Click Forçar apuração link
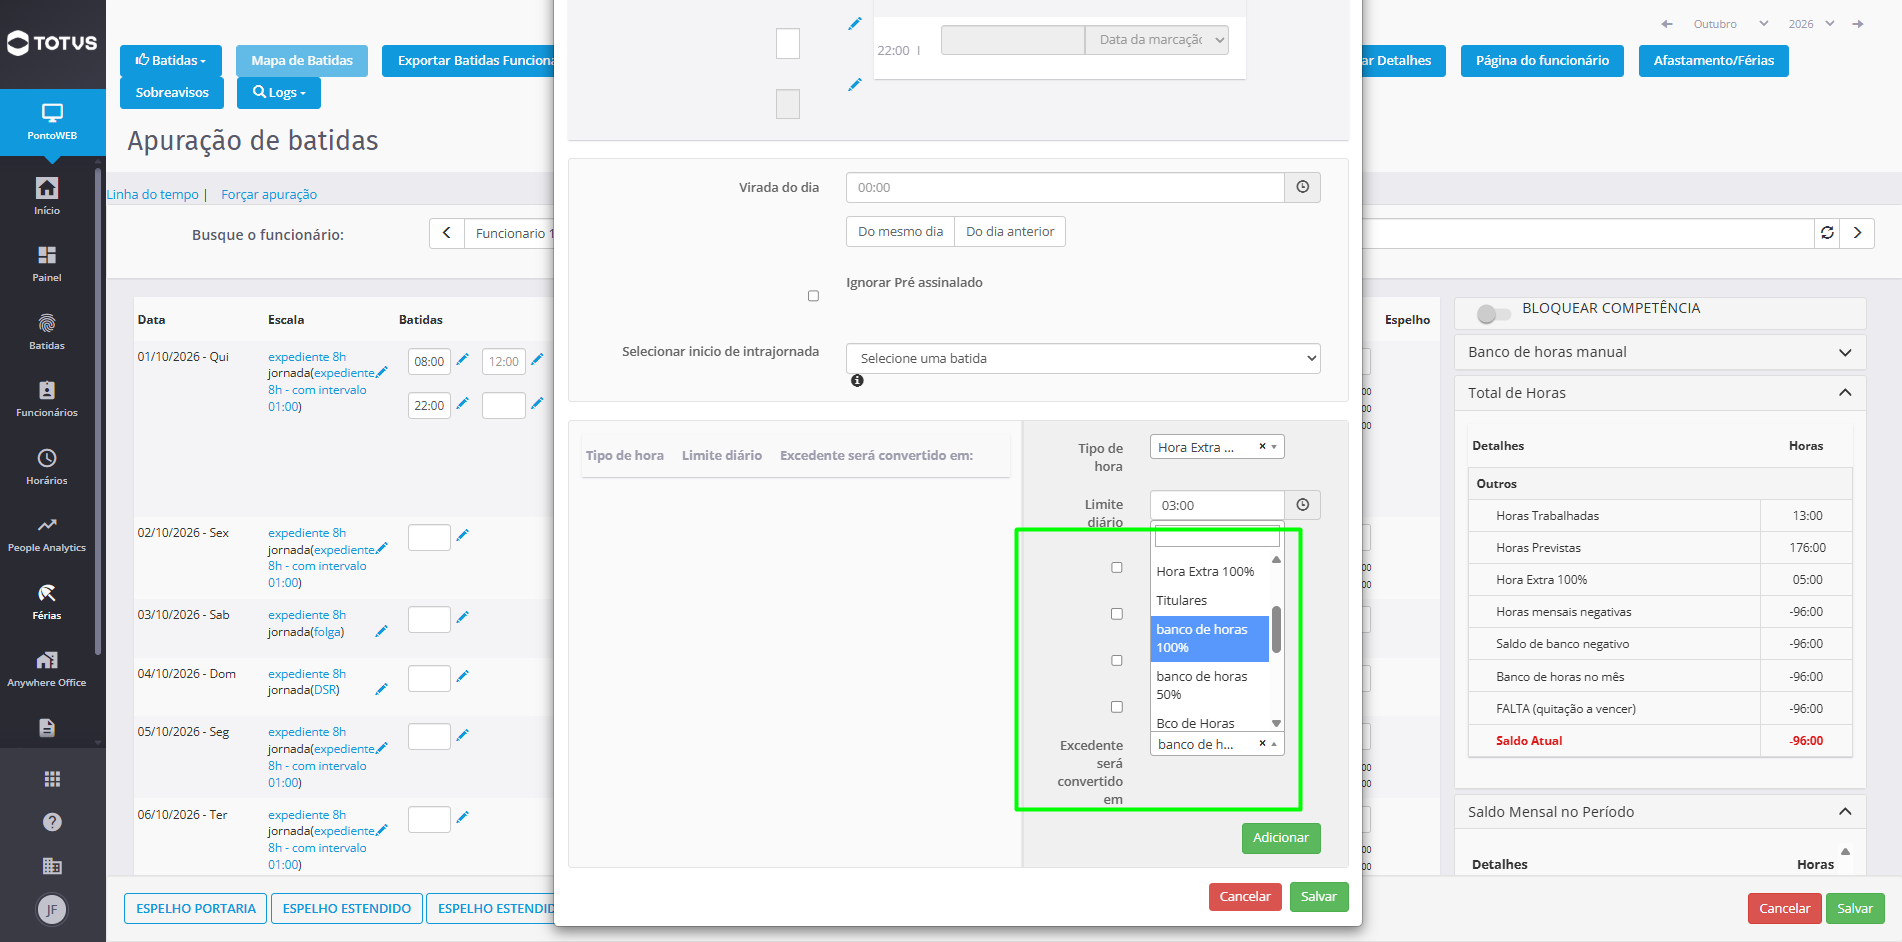The height and width of the screenshot is (942, 1902). coord(269,195)
